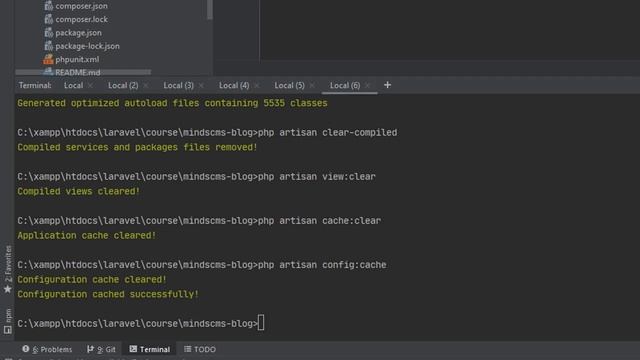Open the Problems tool window
The height and width of the screenshot is (360, 640).
(x=47, y=349)
